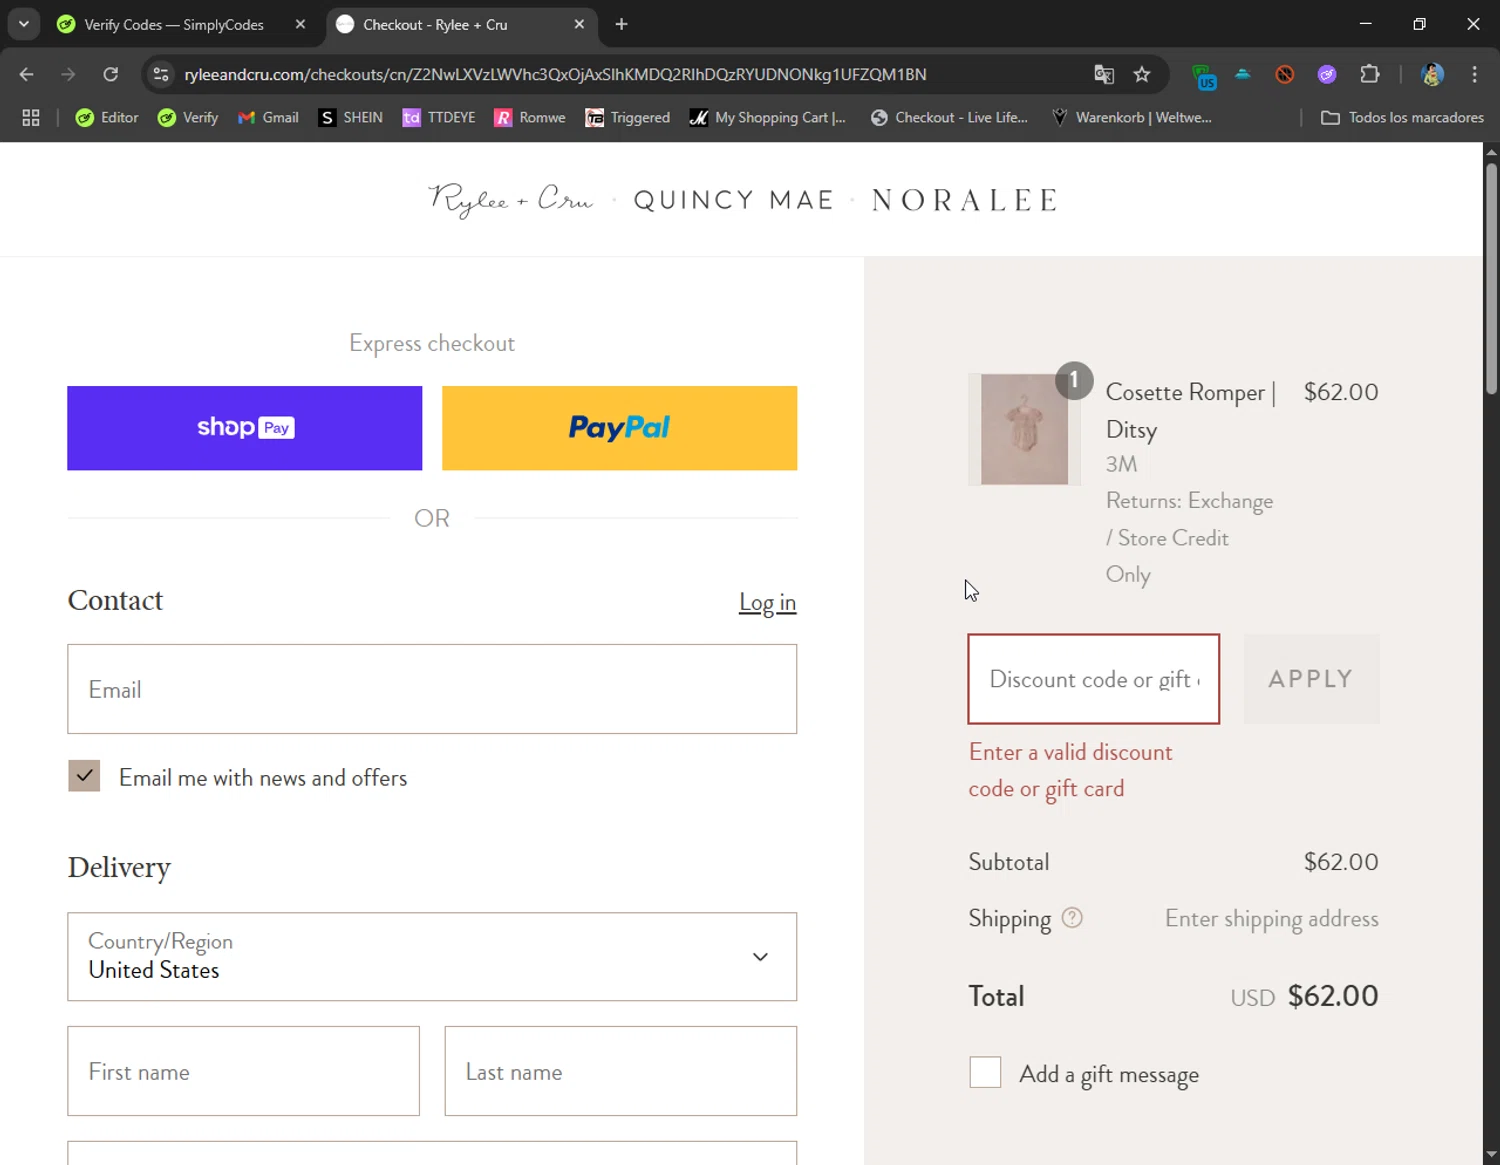Open the My Shopping Cart bookmark
This screenshot has height=1165, width=1500.
point(767,117)
